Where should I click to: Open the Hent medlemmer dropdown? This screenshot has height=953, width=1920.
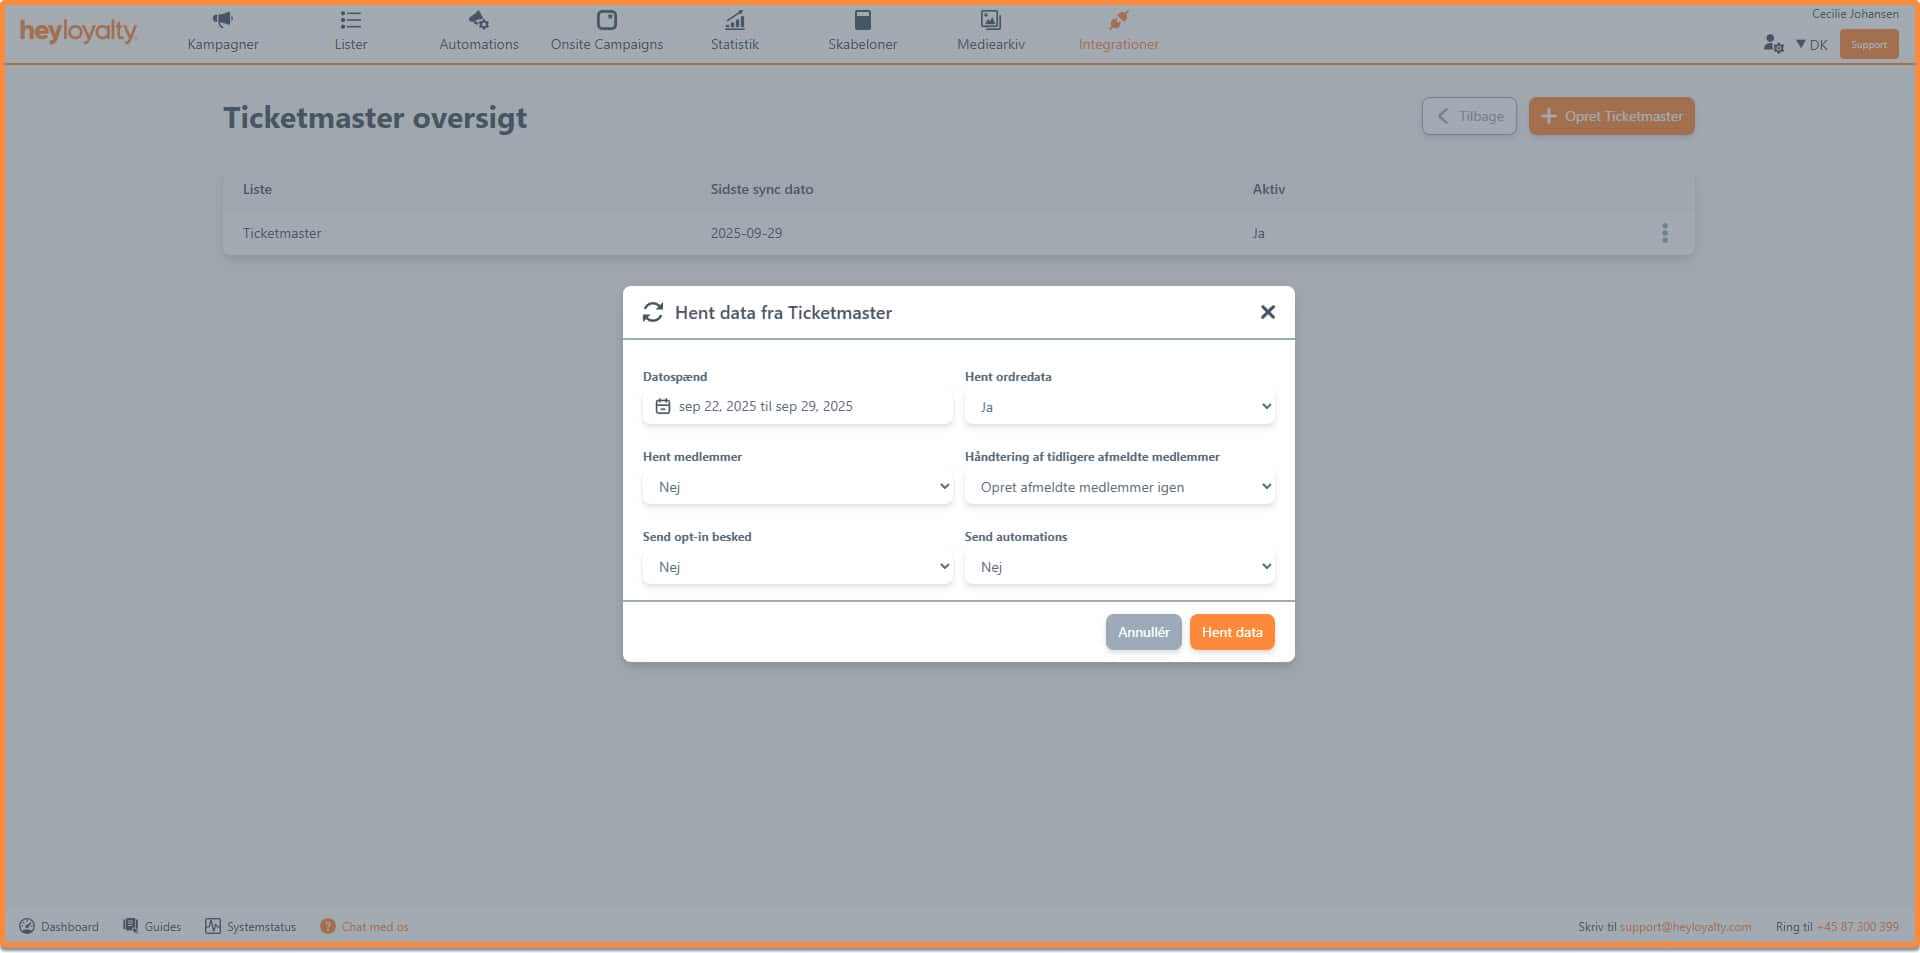pyautogui.click(x=797, y=487)
